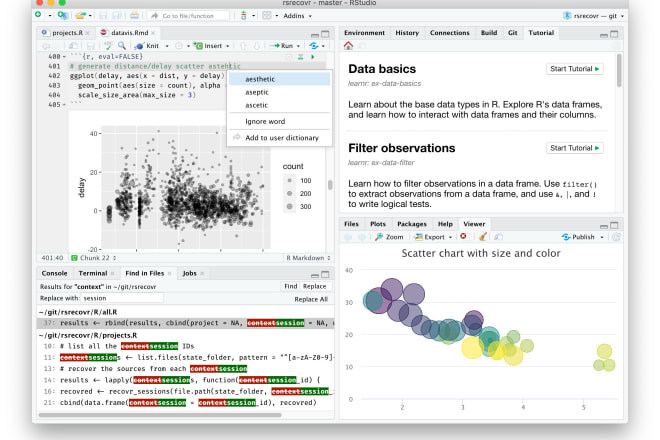Click the Viewer pane Publish button

(579, 237)
